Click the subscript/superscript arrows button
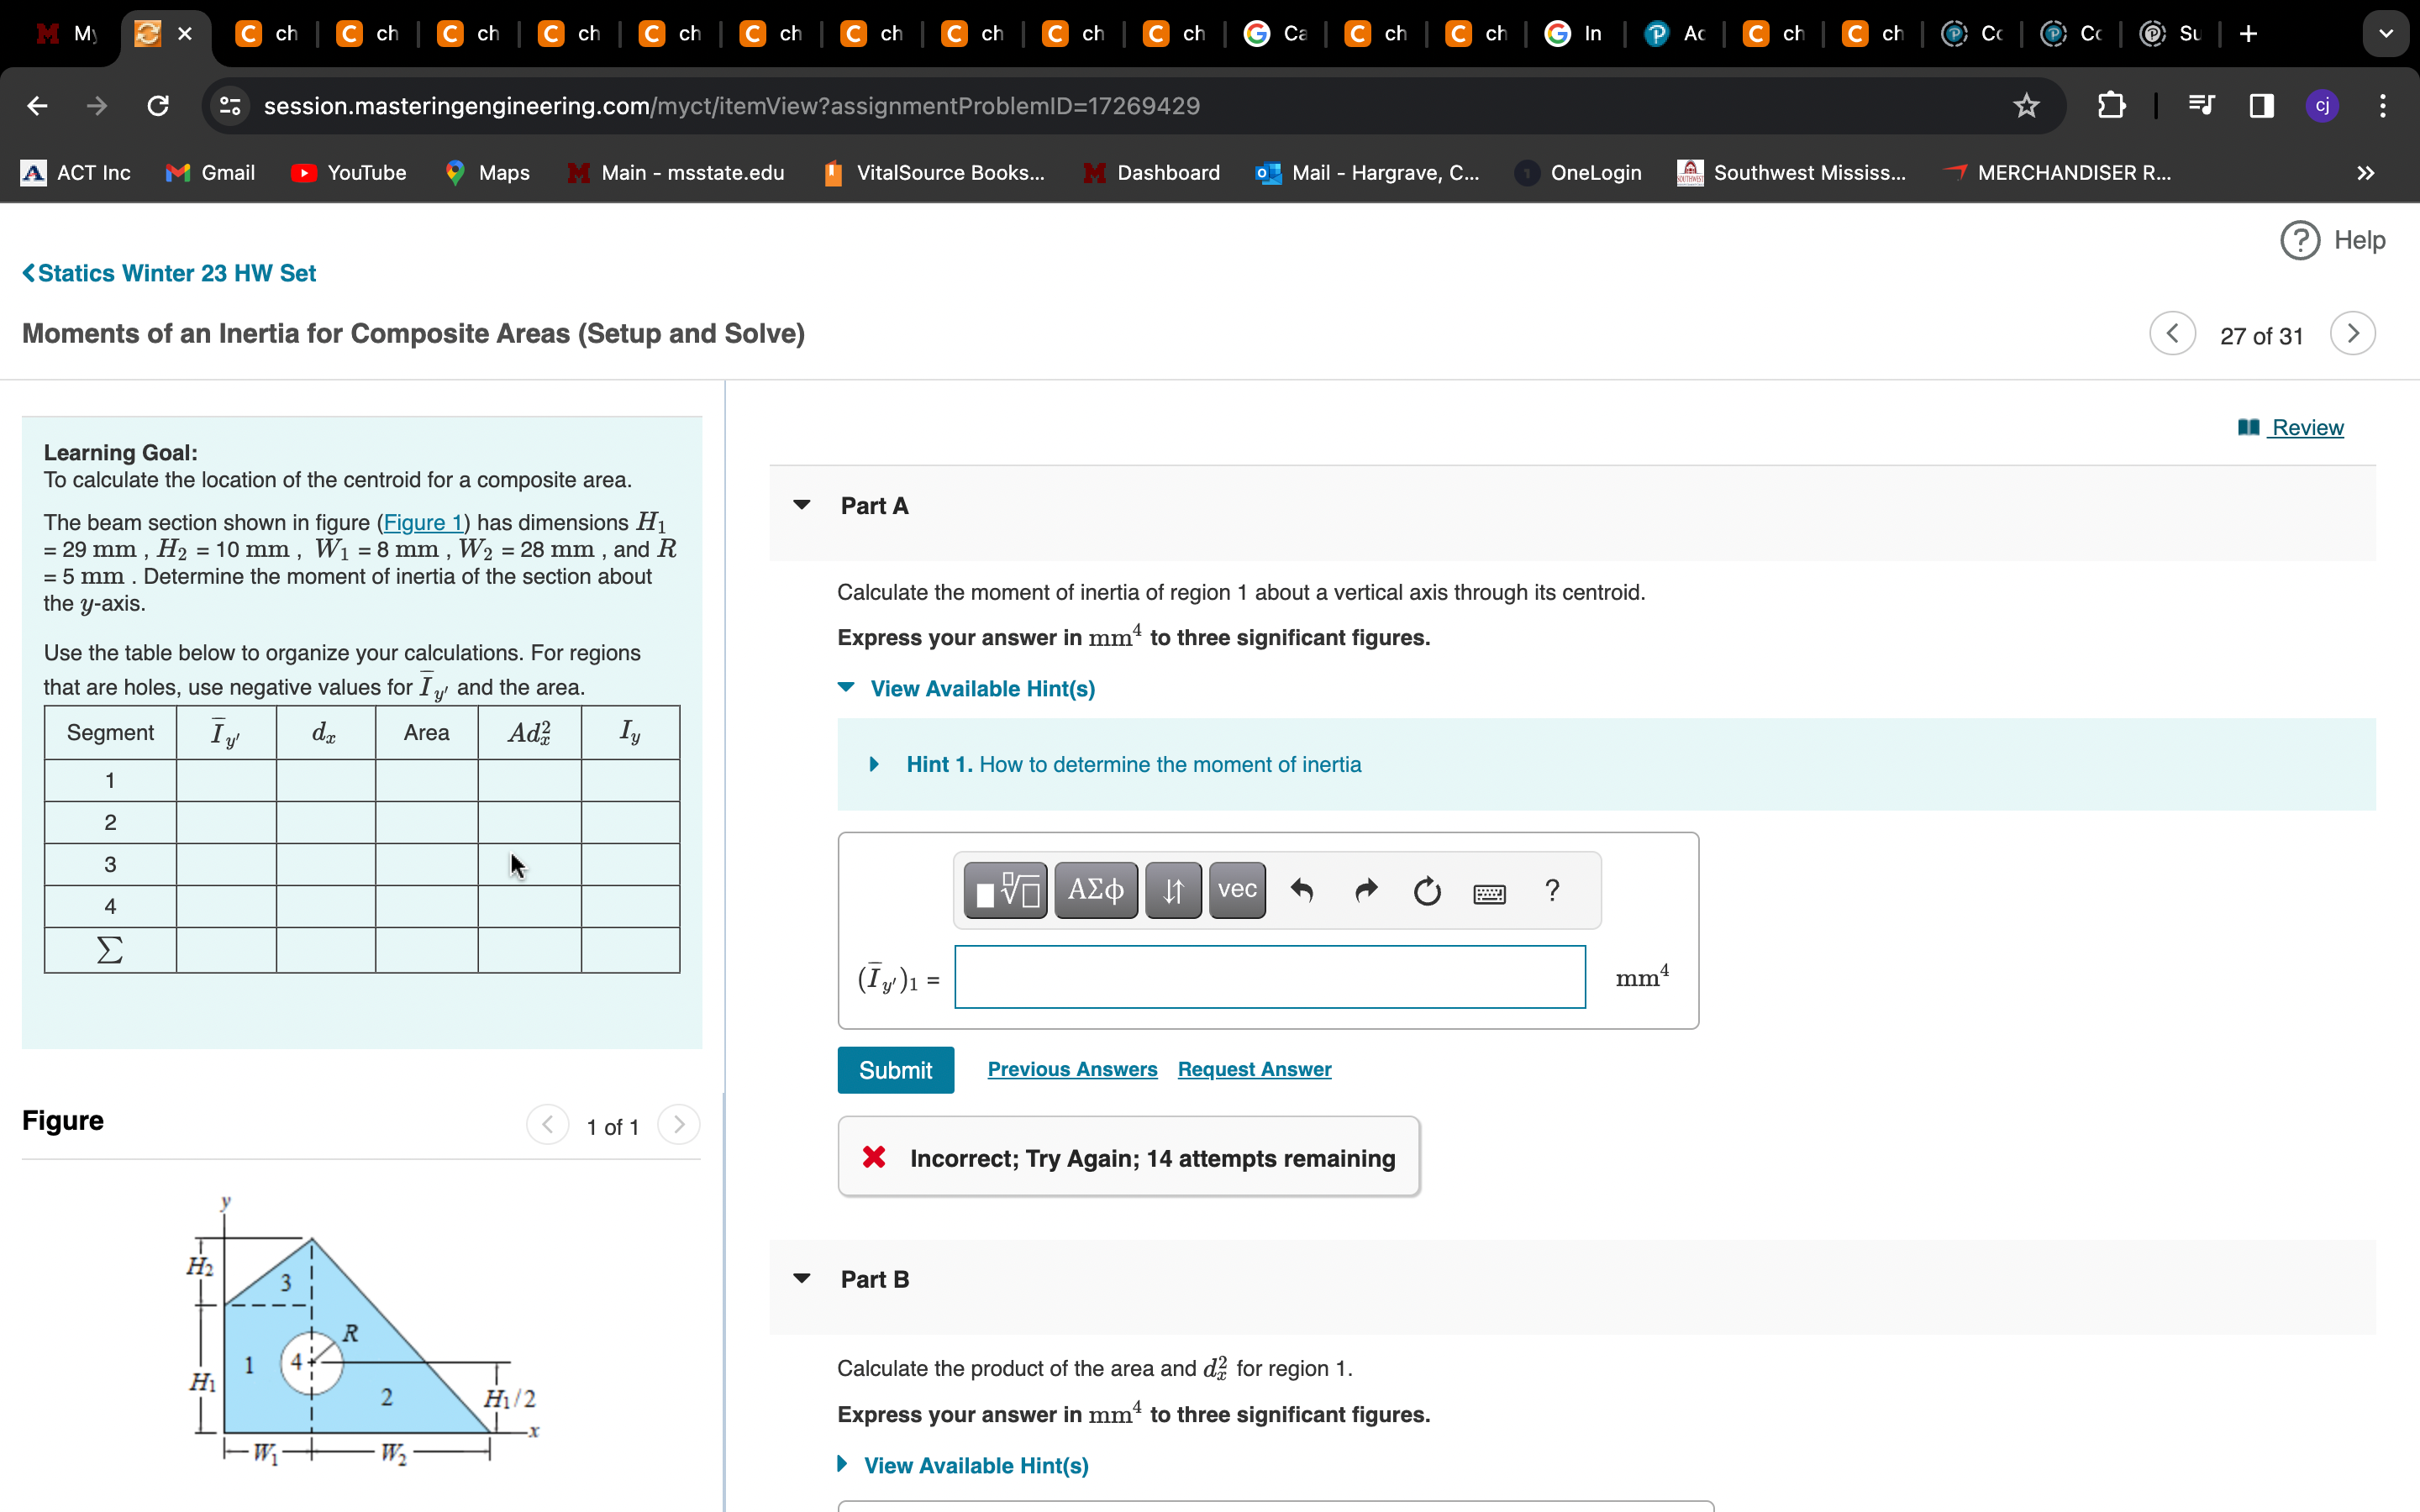 point(1173,890)
